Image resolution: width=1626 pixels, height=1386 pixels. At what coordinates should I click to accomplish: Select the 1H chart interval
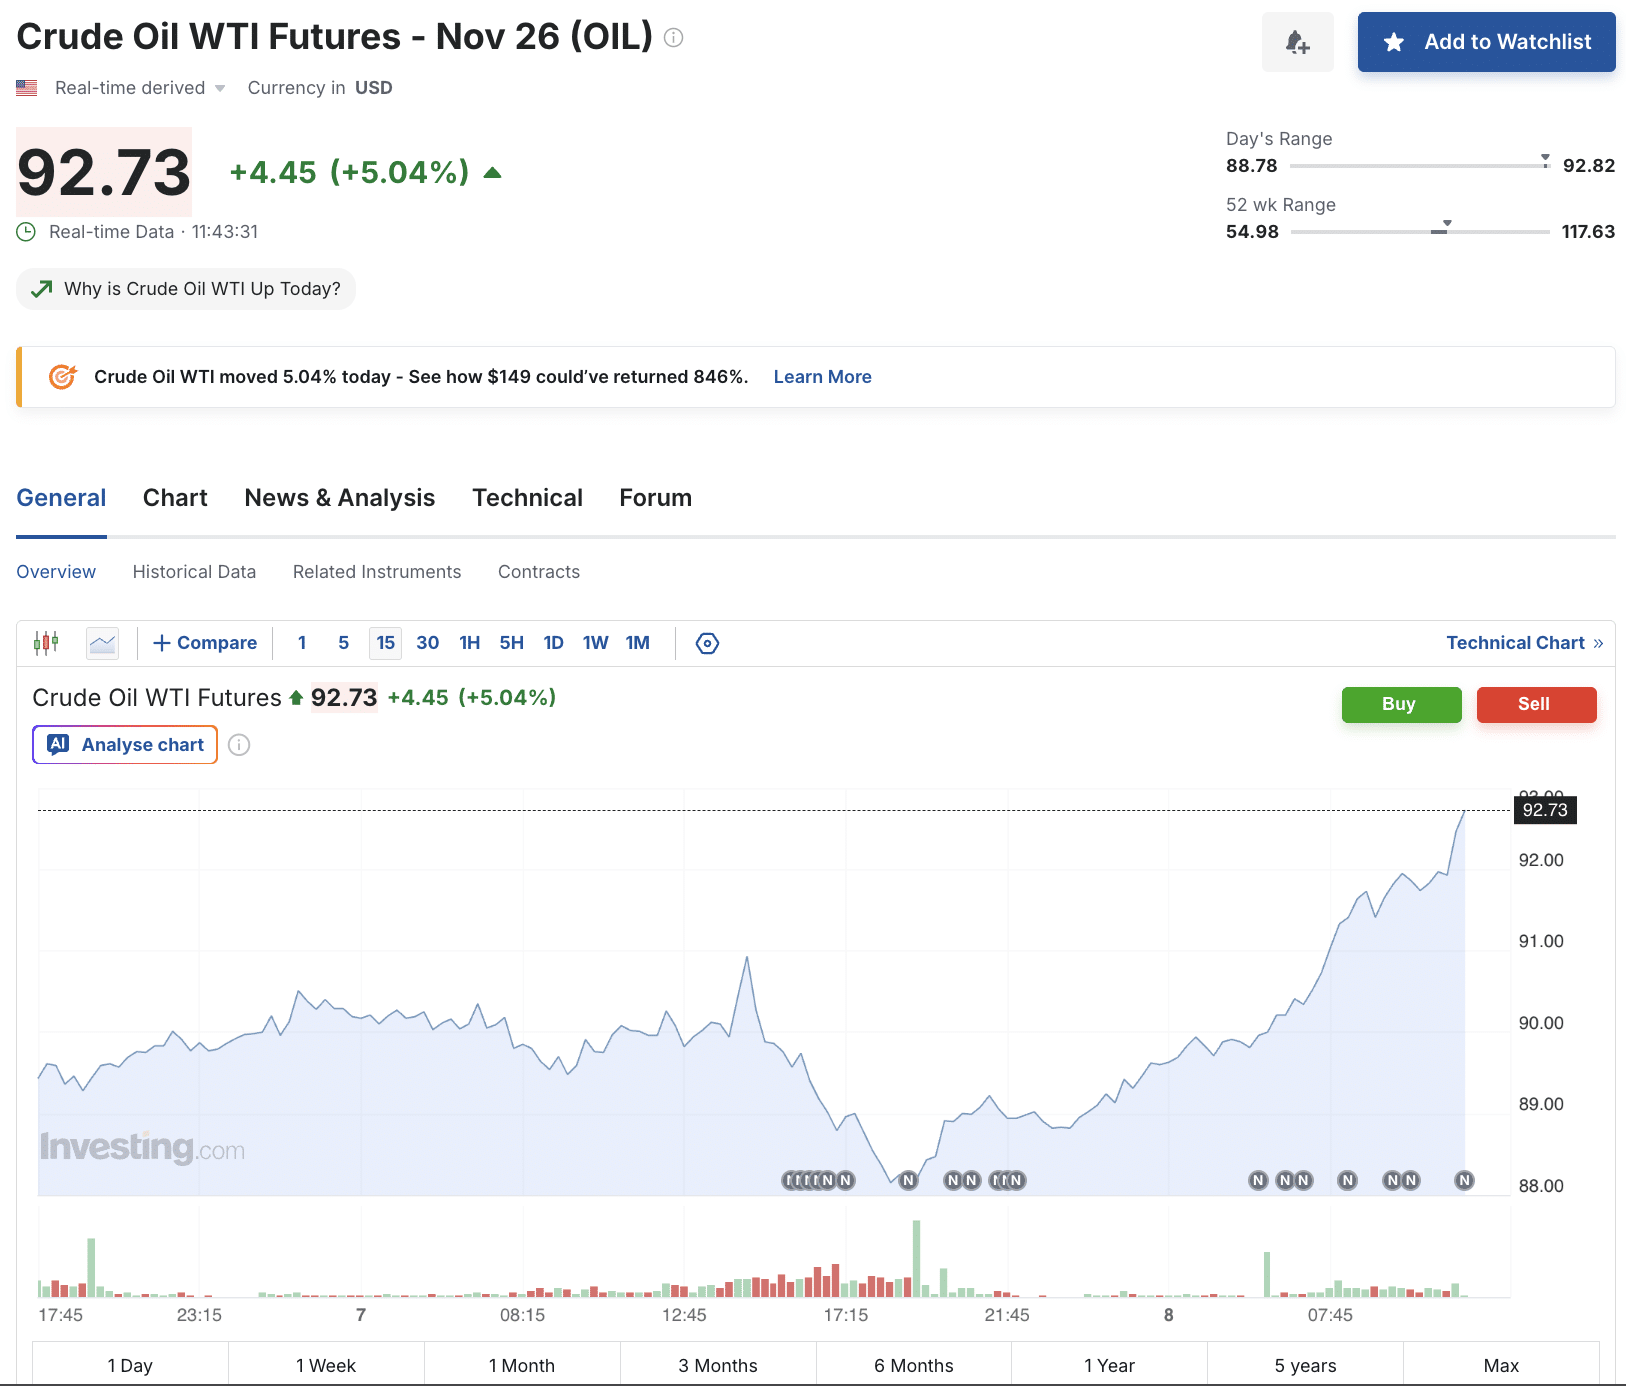click(x=470, y=643)
